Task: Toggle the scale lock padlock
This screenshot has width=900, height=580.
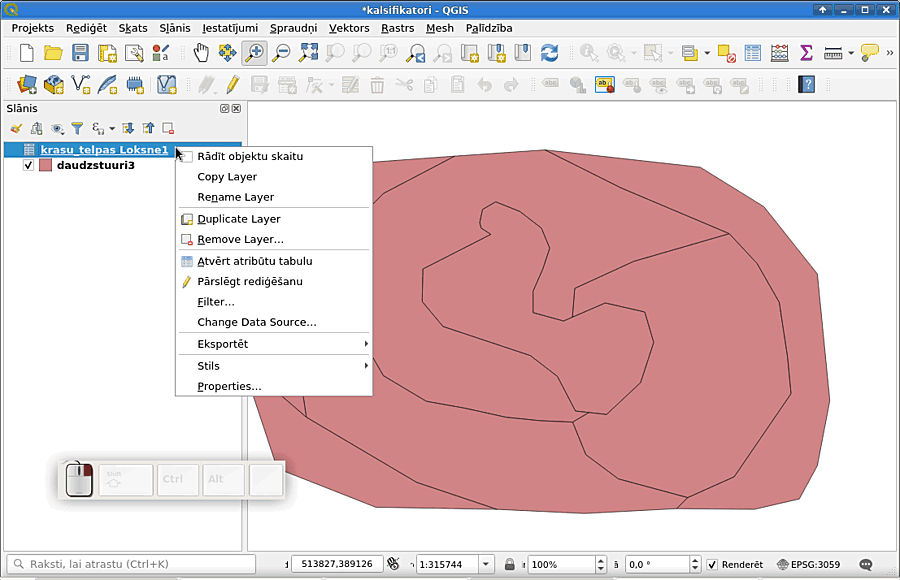Action: (x=509, y=564)
